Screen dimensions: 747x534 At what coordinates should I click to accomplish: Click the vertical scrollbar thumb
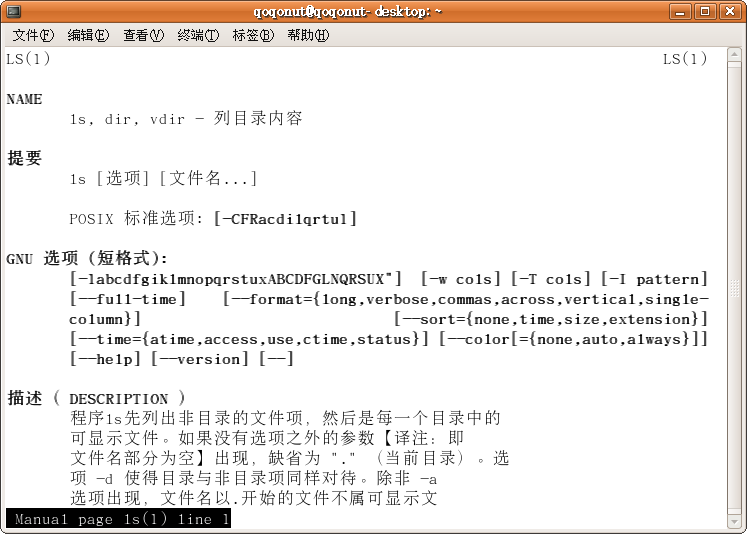click(735, 288)
